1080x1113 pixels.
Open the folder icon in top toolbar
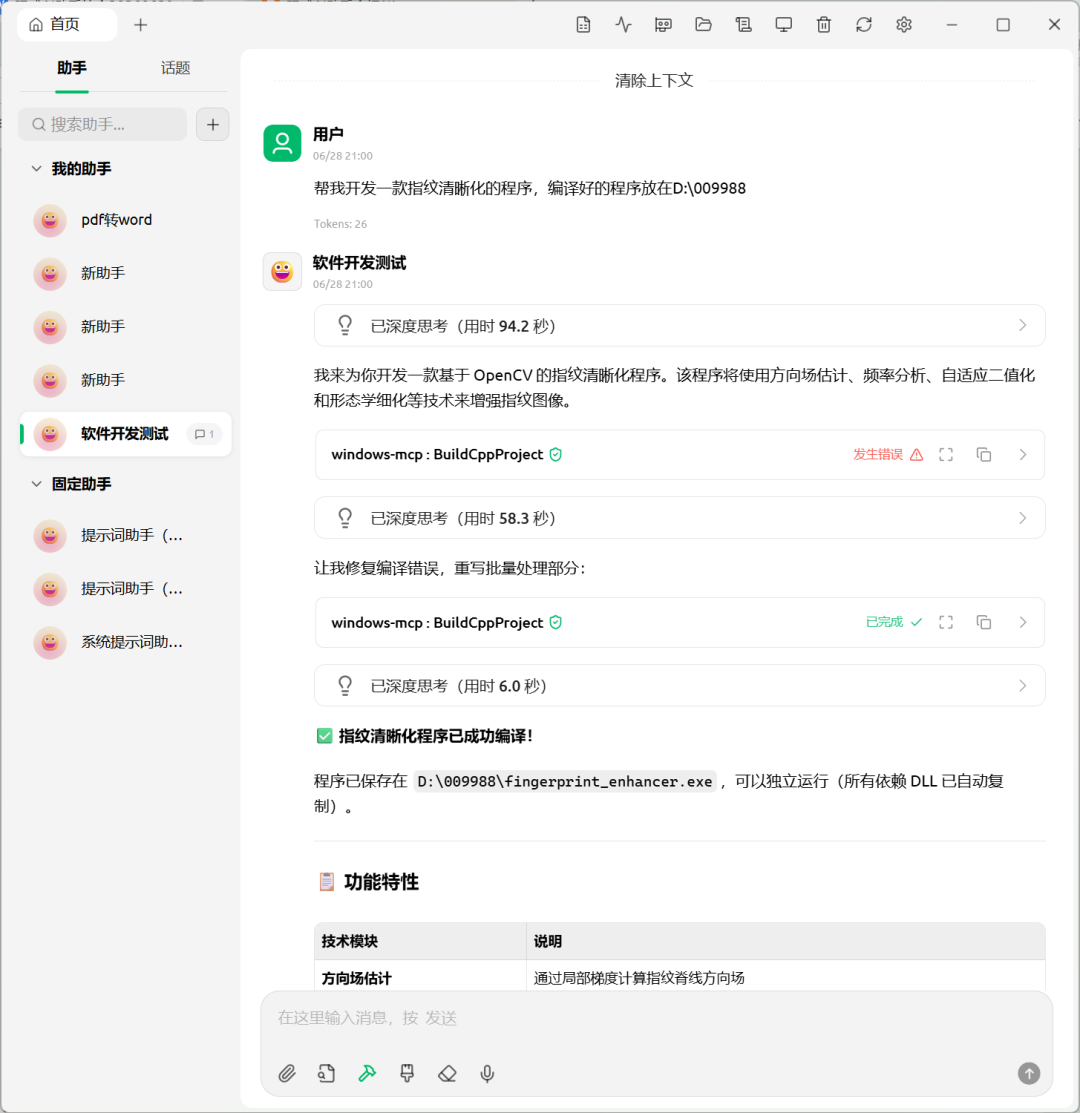(x=703, y=25)
